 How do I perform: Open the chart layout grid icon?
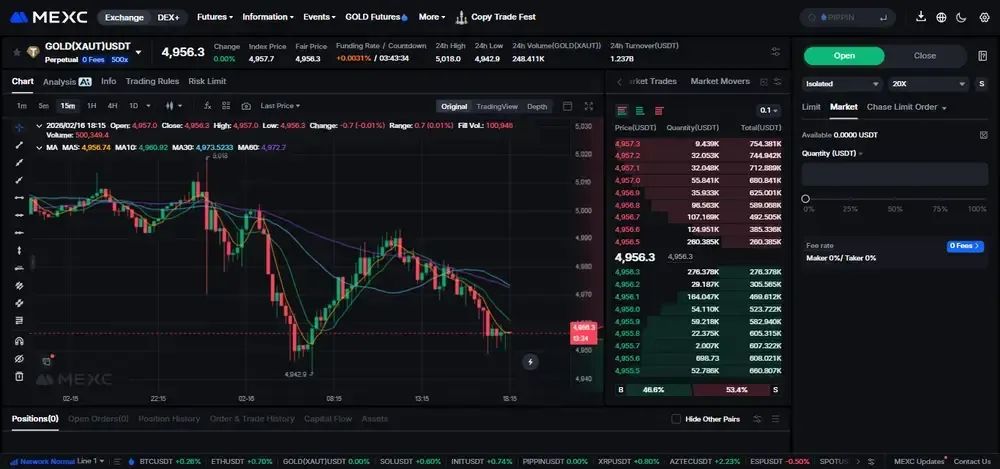pos(226,106)
